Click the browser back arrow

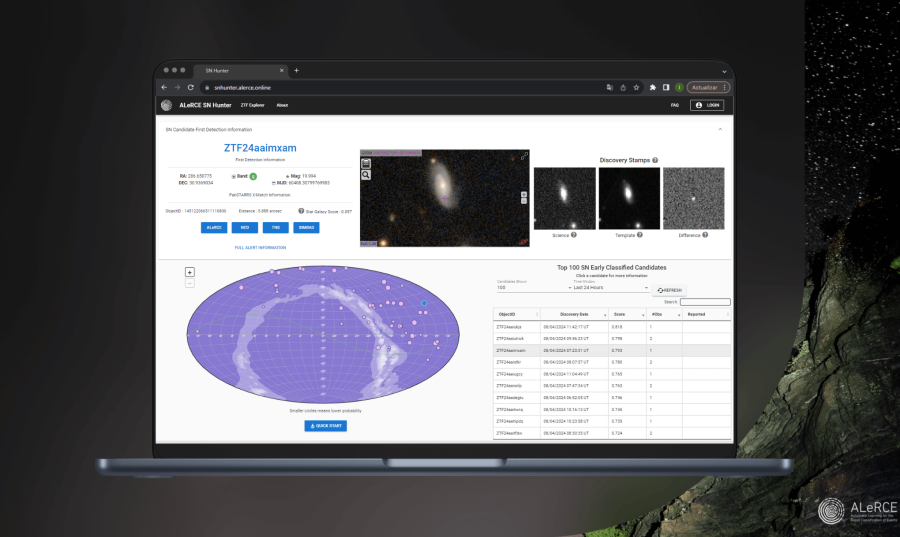(164, 88)
